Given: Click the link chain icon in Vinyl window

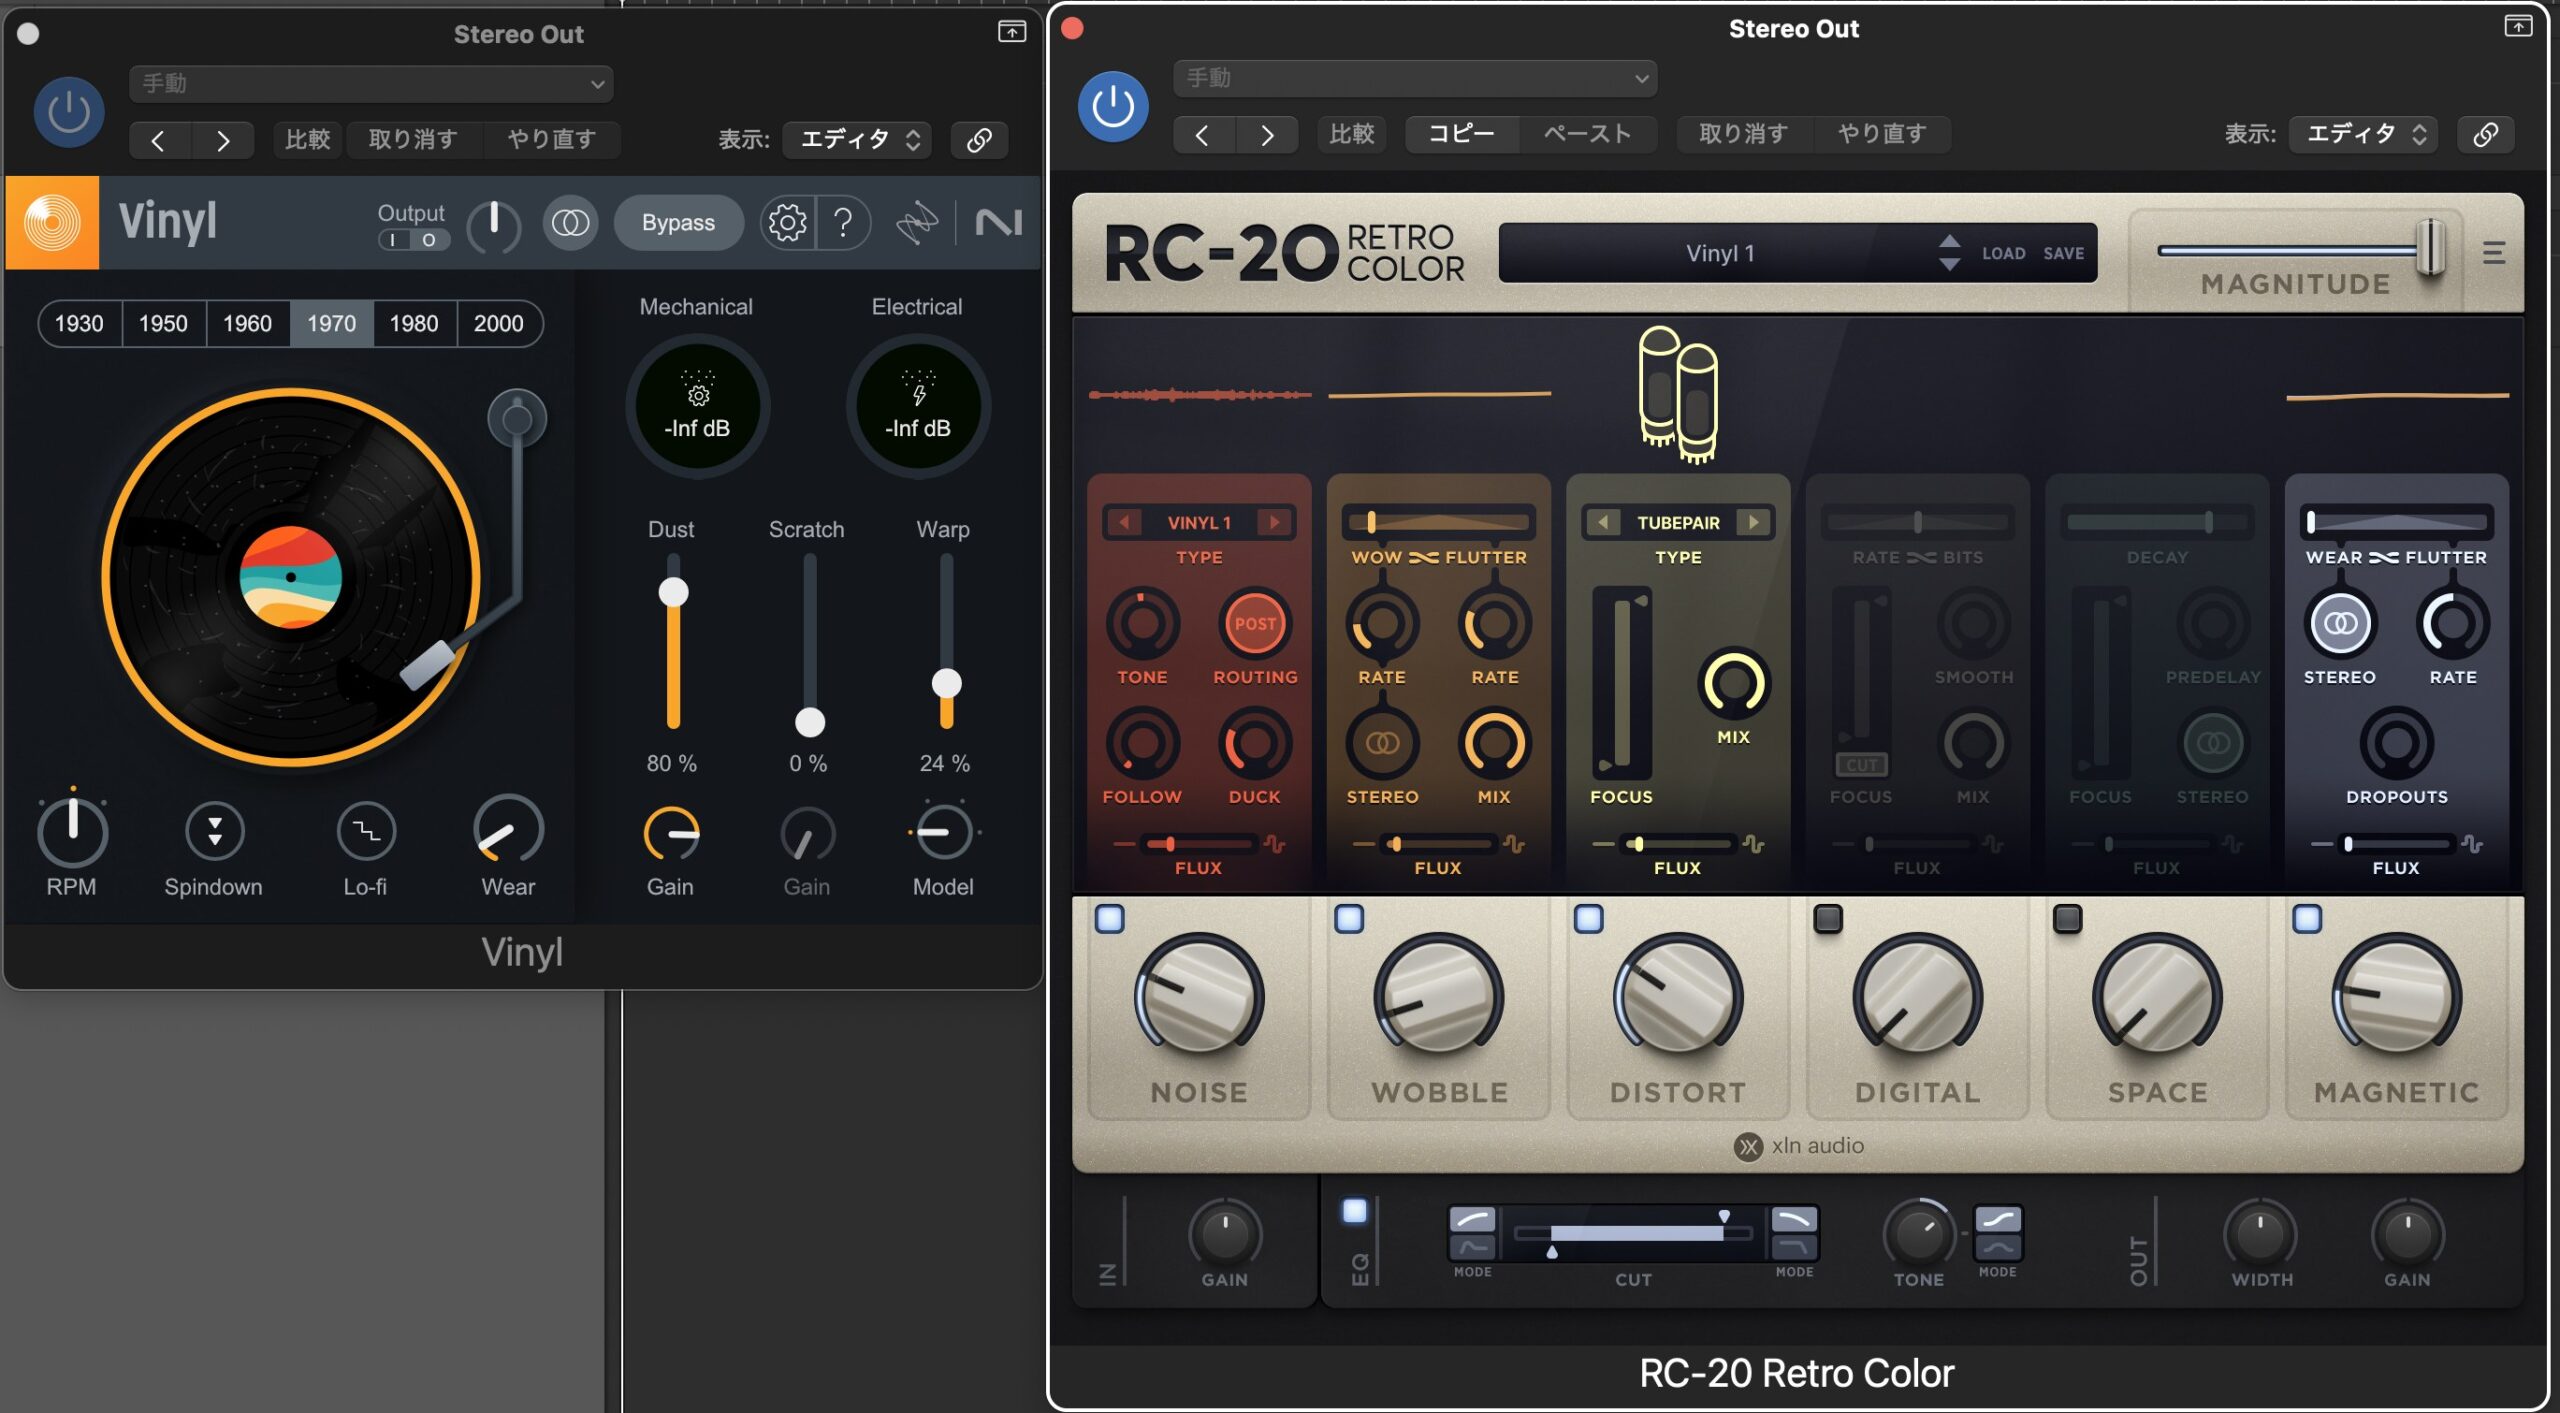Looking at the screenshot, I should click(979, 140).
